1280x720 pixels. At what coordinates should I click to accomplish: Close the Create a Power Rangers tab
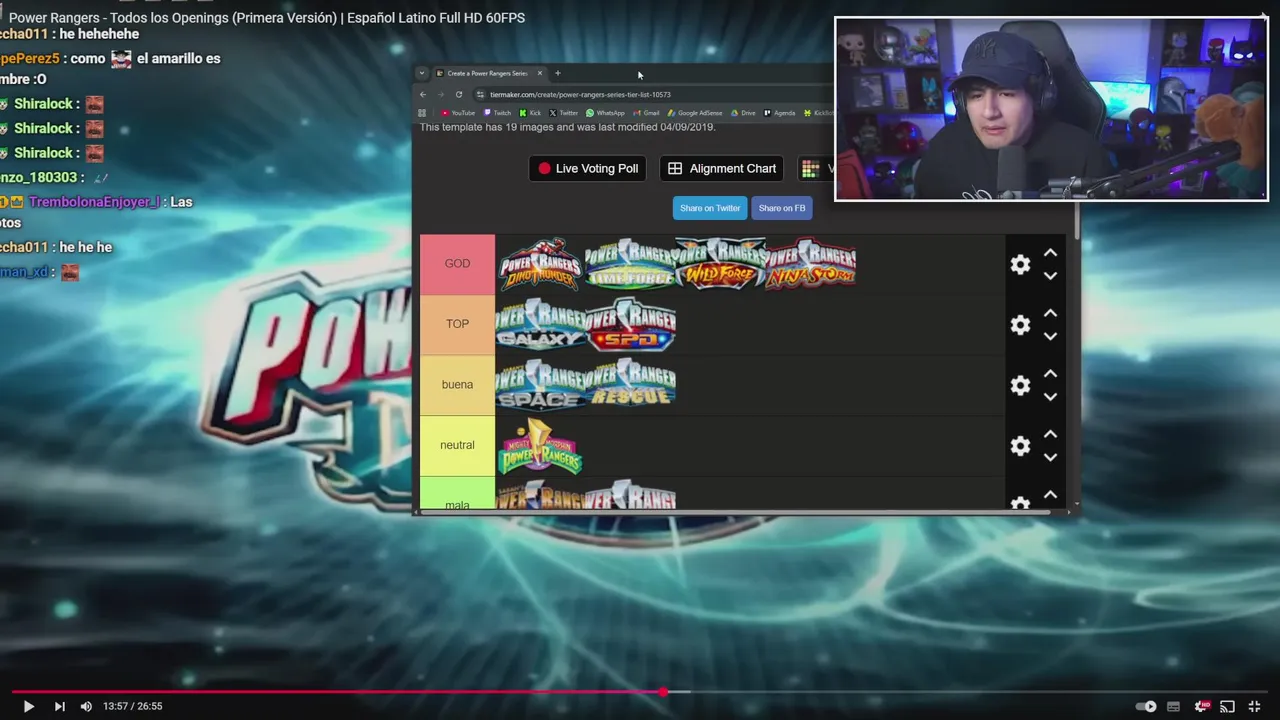(x=540, y=73)
